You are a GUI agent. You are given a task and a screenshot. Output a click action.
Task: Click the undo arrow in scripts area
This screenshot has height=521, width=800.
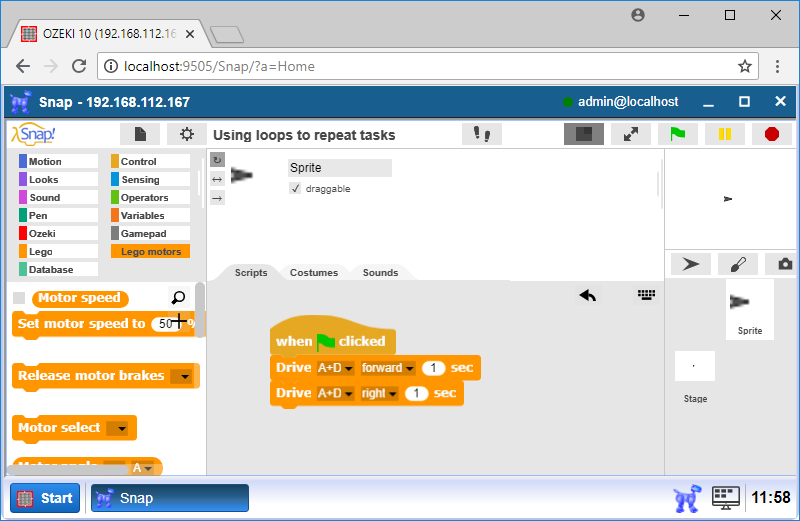point(588,295)
